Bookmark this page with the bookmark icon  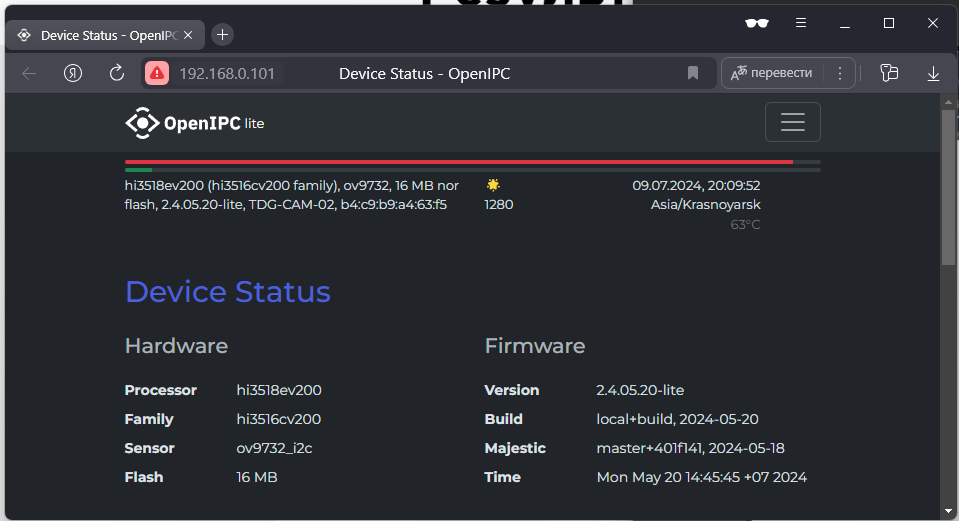coord(692,73)
